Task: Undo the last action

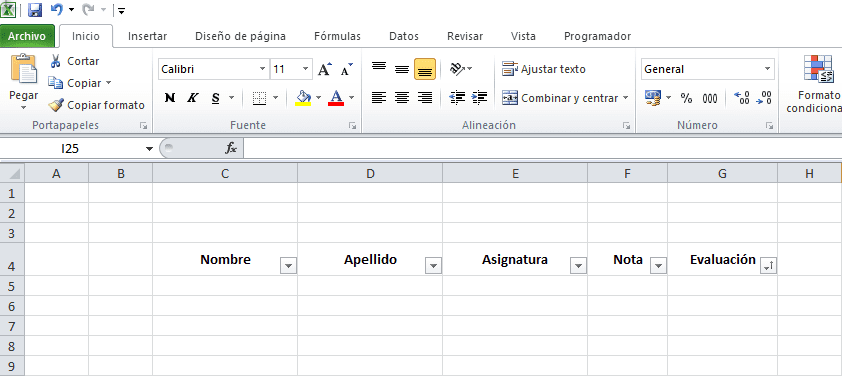Action: 57,9
